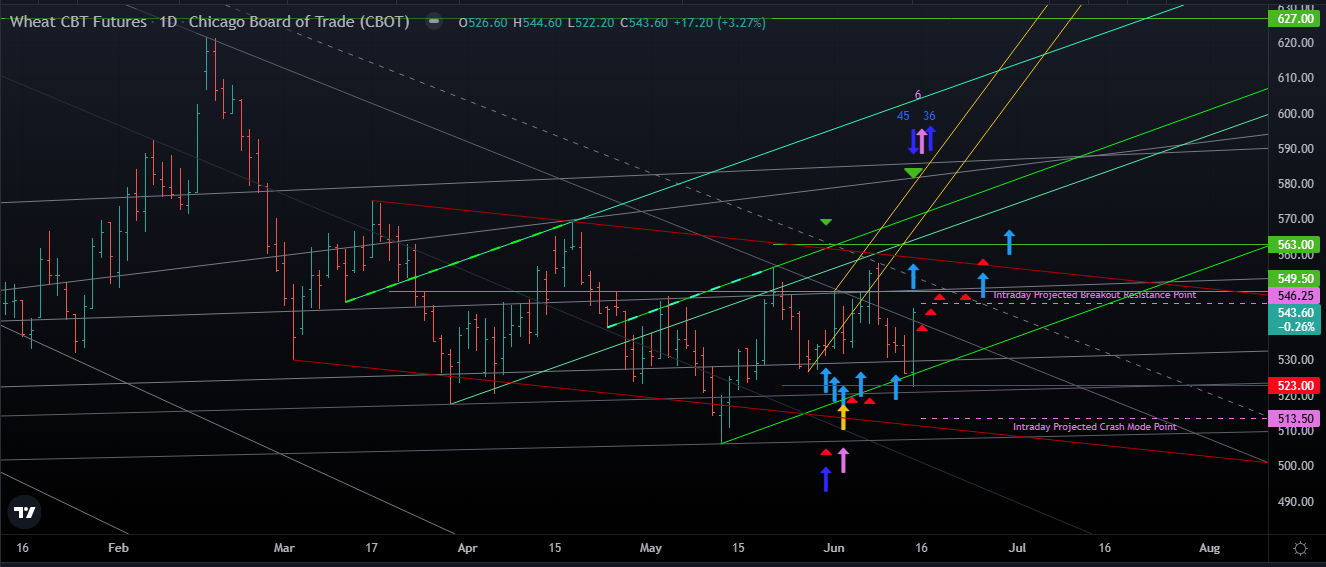Select the open value O526.60
1326x567 pixels.
[482, 22]
